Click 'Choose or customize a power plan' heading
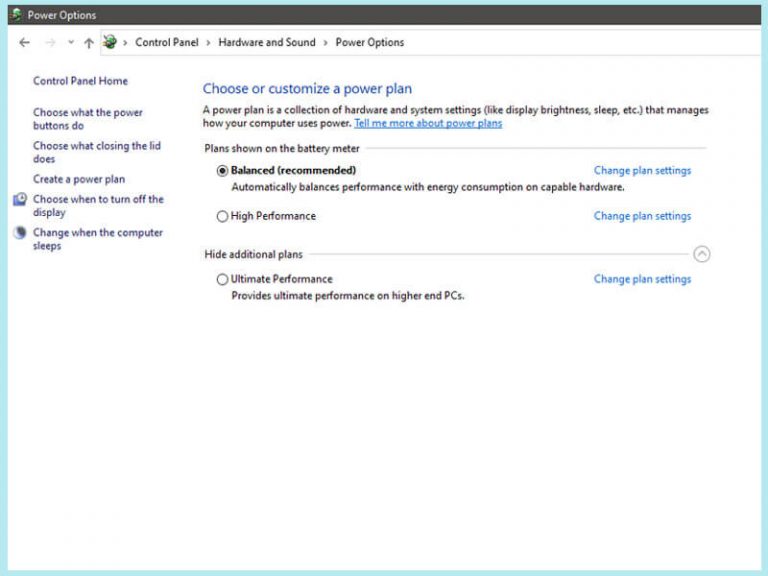This screenshot has width=768, height=576. tap(307, 89)
